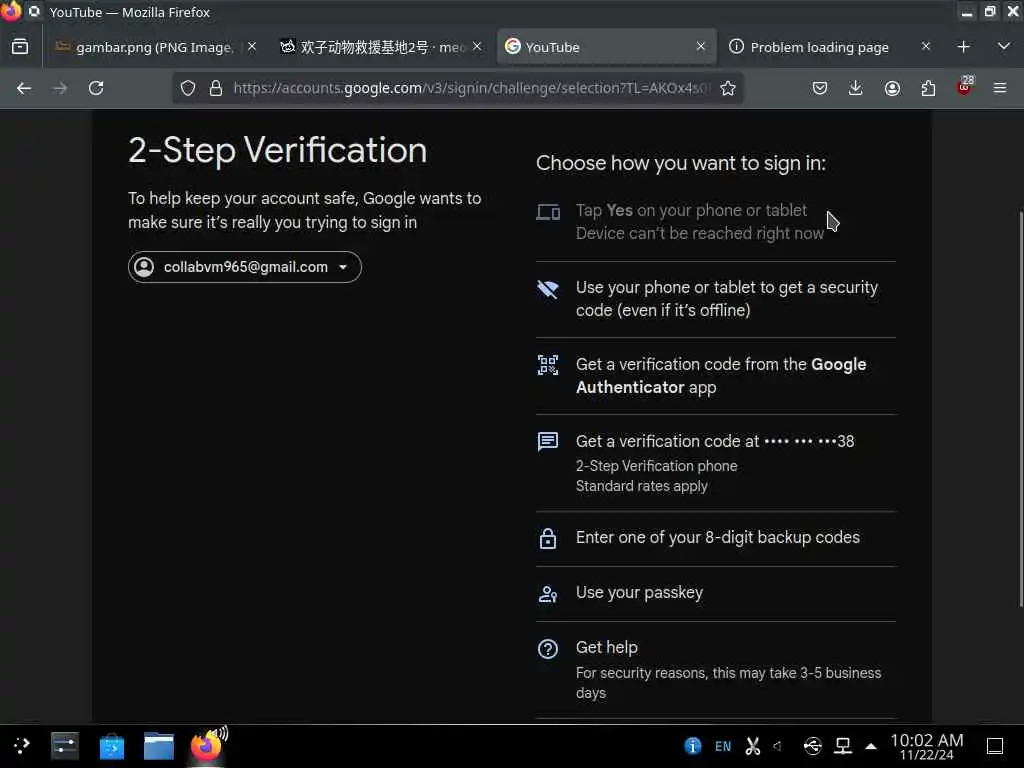Go back to the previous page
The width and height of the screenshot is (1024, 768).
point(24,88)
